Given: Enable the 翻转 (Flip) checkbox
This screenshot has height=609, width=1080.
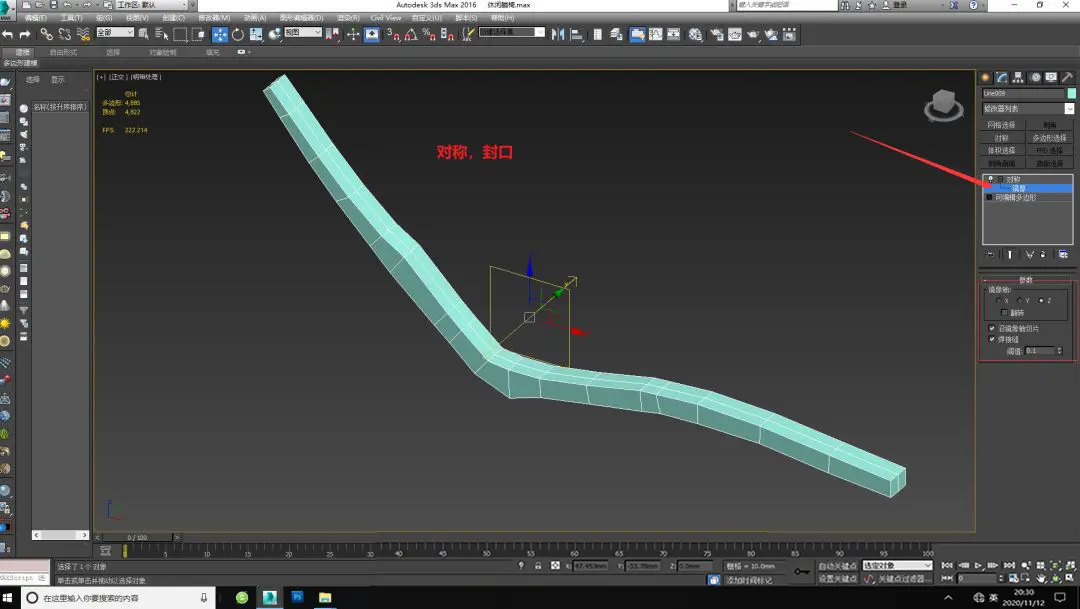Looking at the screenshot, I should coord(1004,313).
